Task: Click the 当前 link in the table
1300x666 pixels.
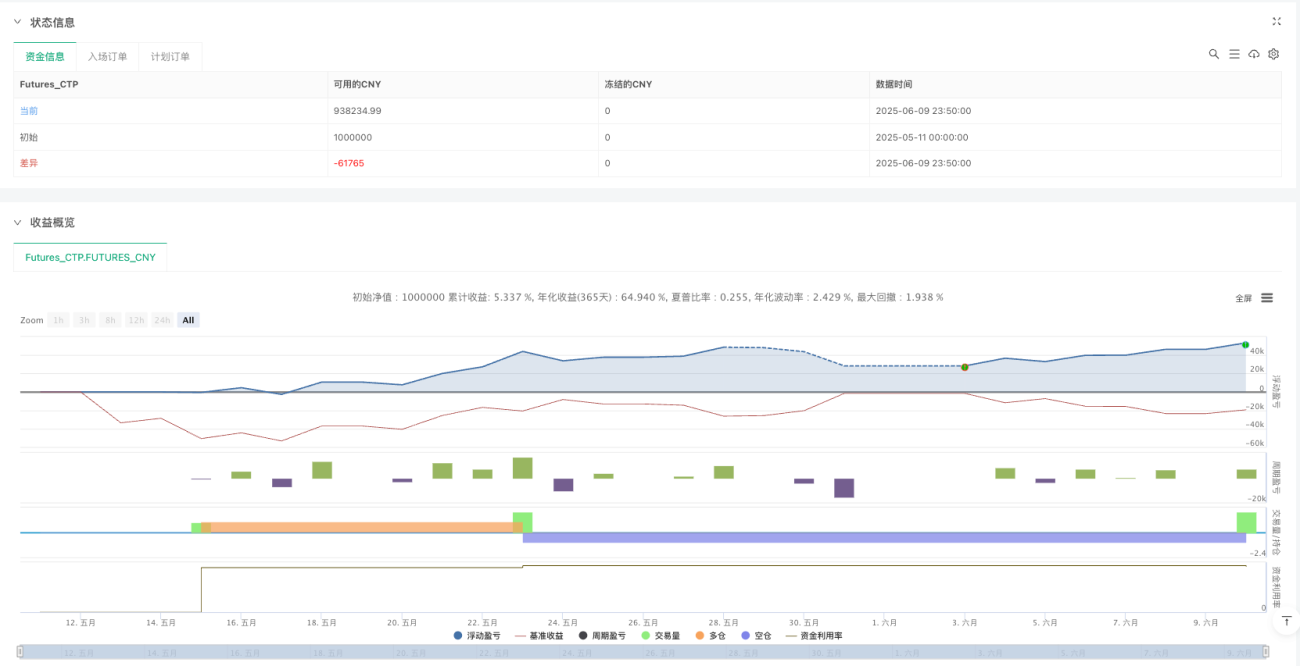Action: tap(29, 111)
